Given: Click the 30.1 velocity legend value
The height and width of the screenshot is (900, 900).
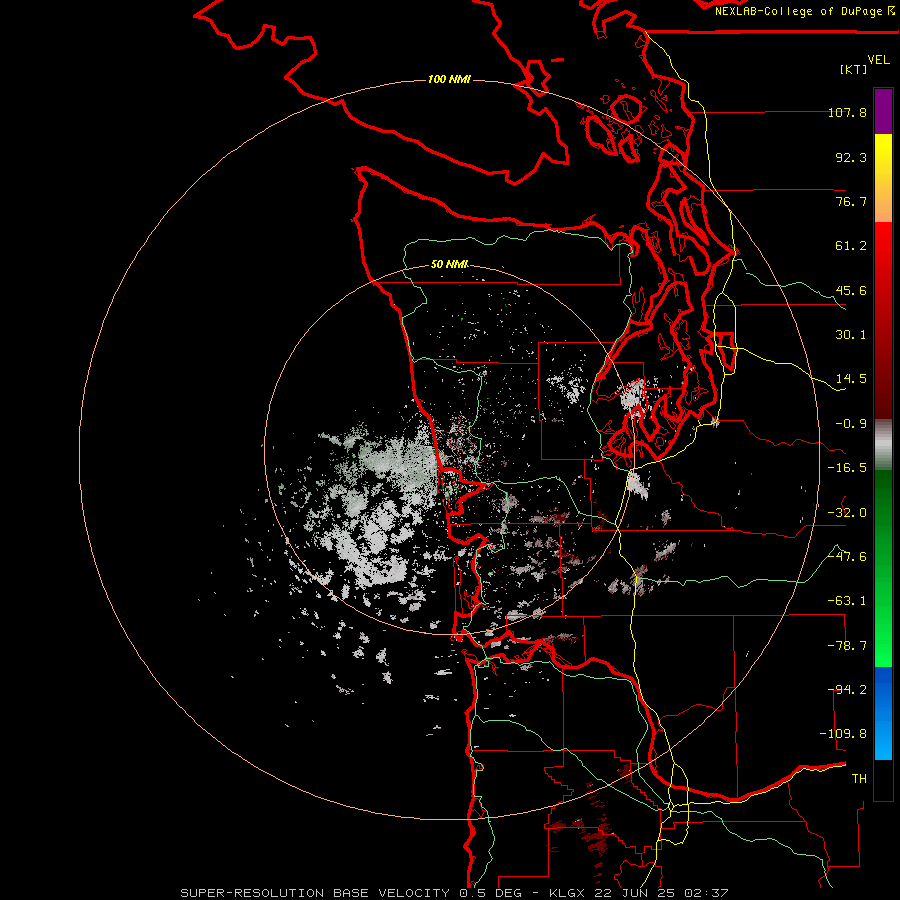Looking at the screenshot, I should click(851, 335).
